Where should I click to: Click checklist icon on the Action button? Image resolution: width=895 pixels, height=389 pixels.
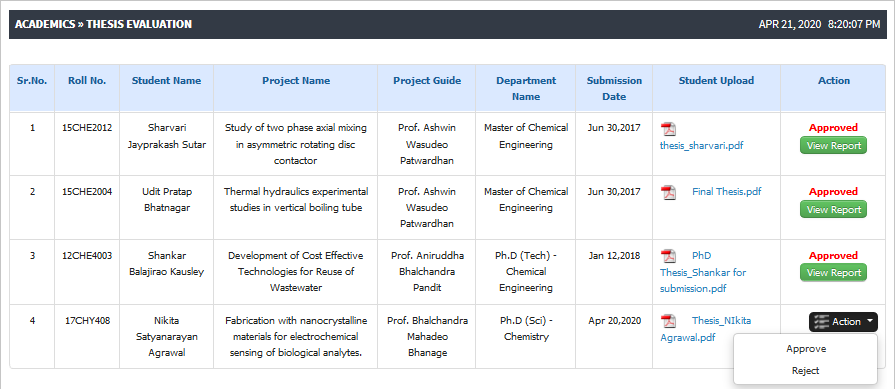[x=821, y=322]
